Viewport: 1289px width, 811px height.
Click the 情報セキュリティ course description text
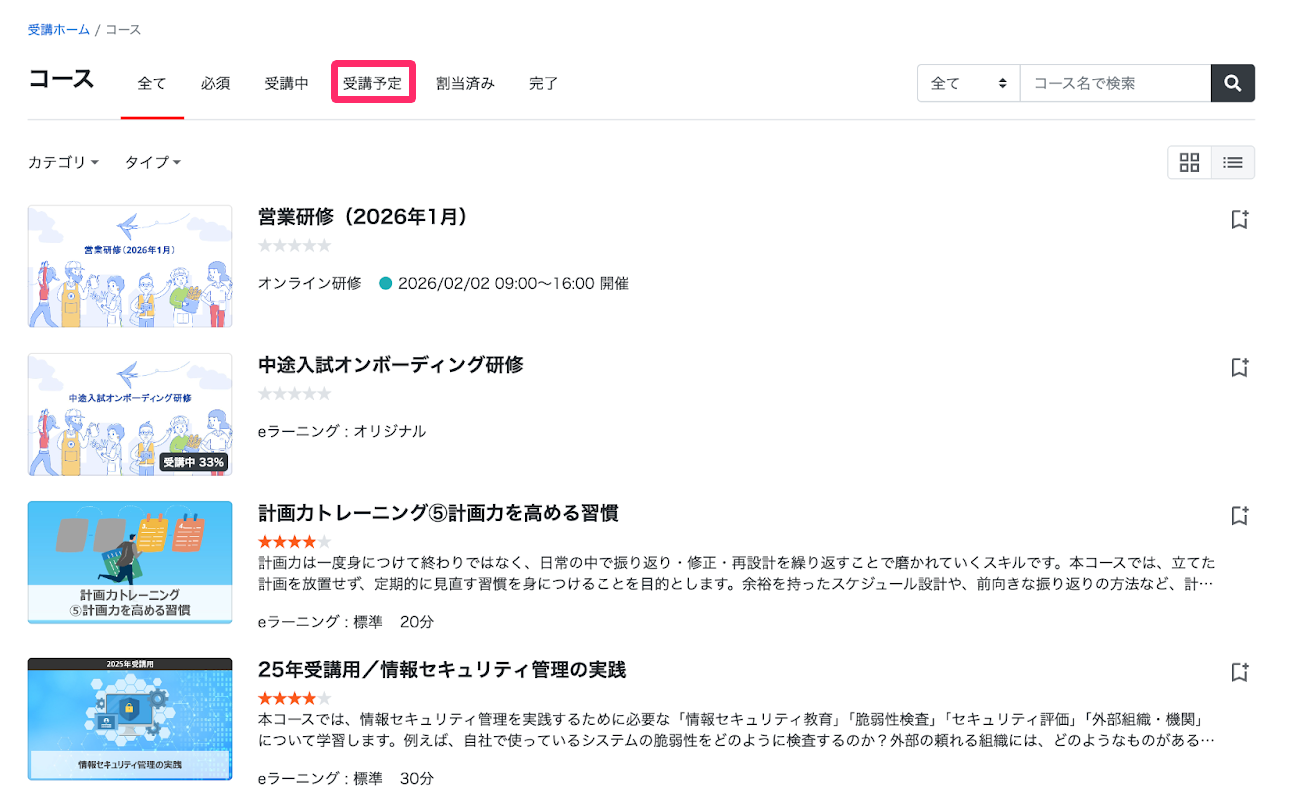click(x=737, y=730)
